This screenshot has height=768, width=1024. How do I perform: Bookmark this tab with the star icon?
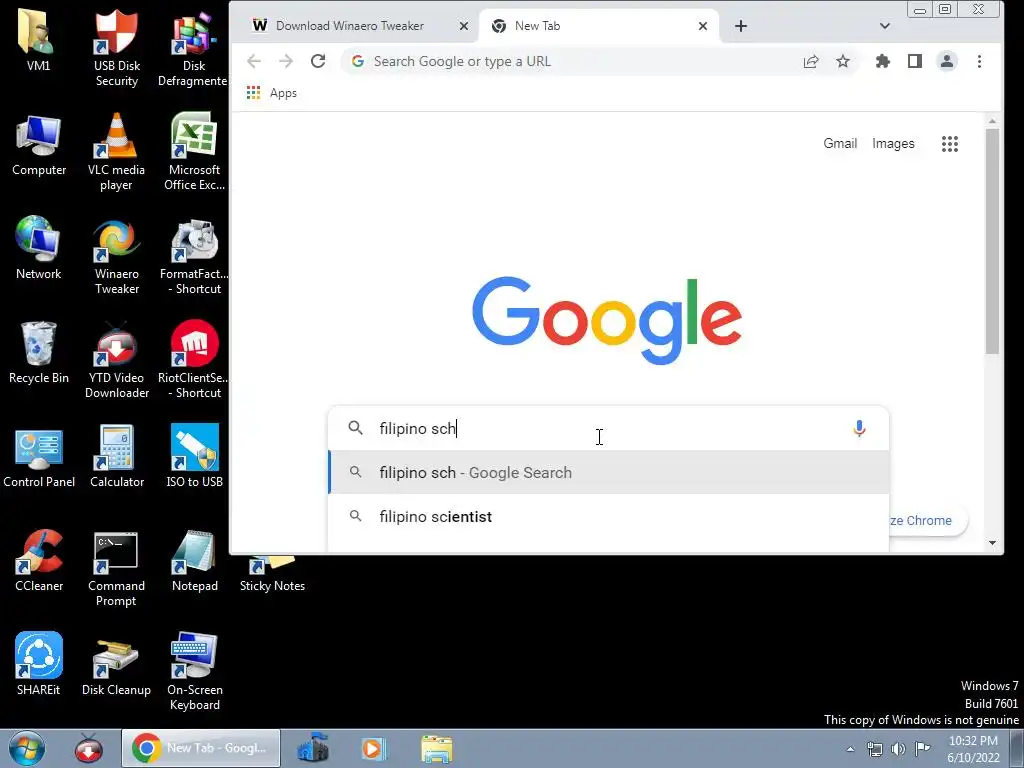point(843,61)
